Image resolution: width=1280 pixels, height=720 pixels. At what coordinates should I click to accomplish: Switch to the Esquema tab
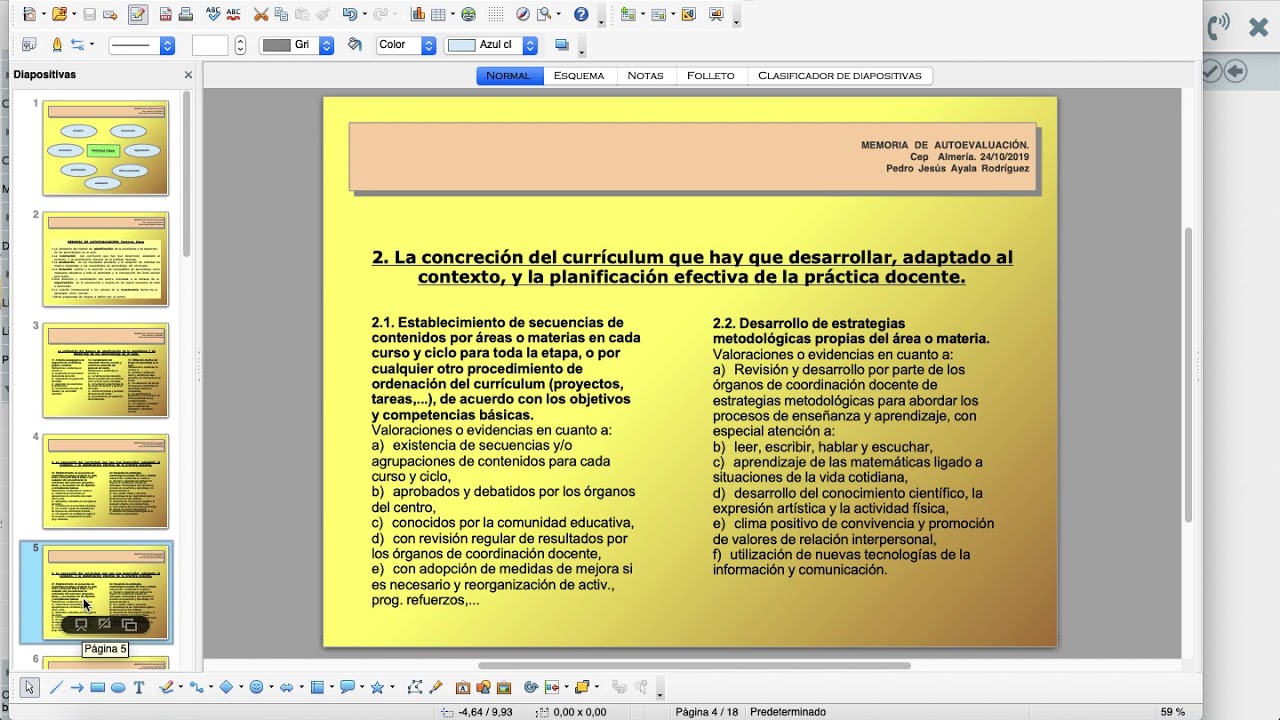tap(579, 76)
